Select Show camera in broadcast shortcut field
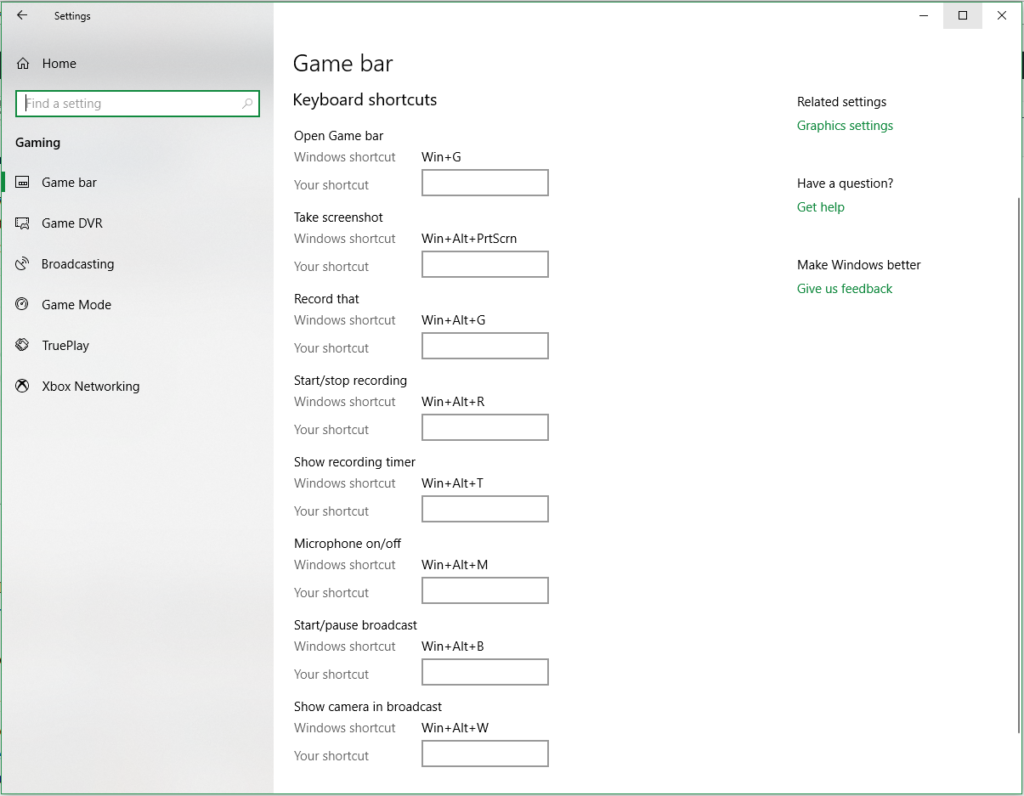 tap(485, 754)
